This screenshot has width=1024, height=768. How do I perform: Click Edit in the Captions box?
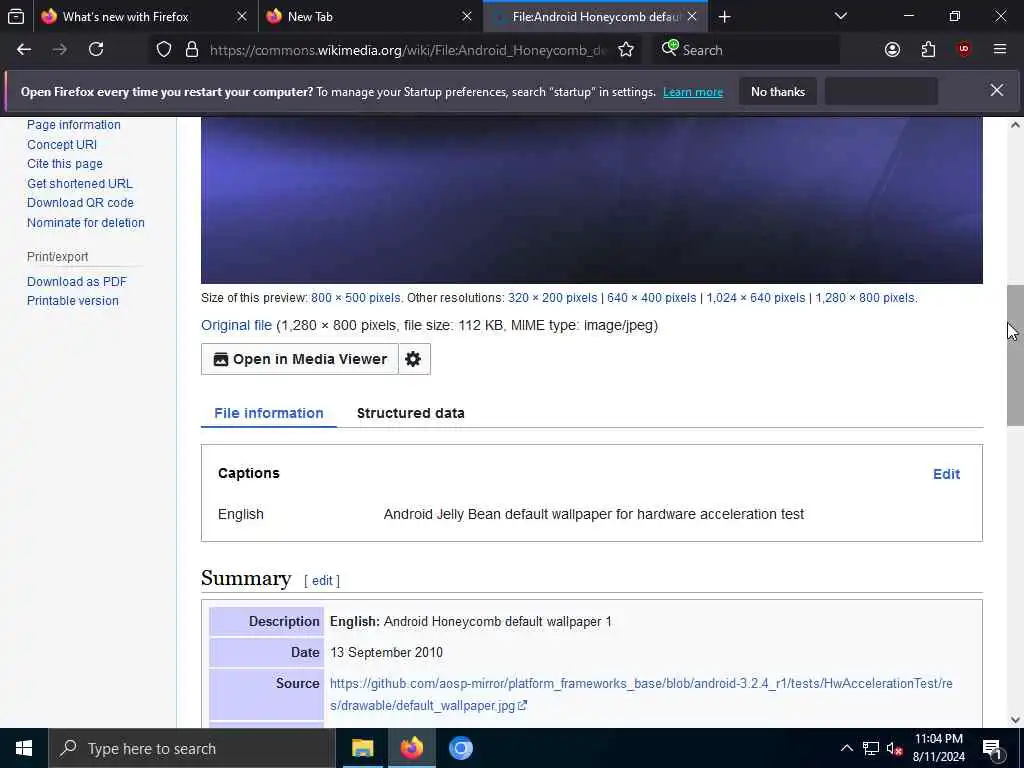[x=946, y=474]
